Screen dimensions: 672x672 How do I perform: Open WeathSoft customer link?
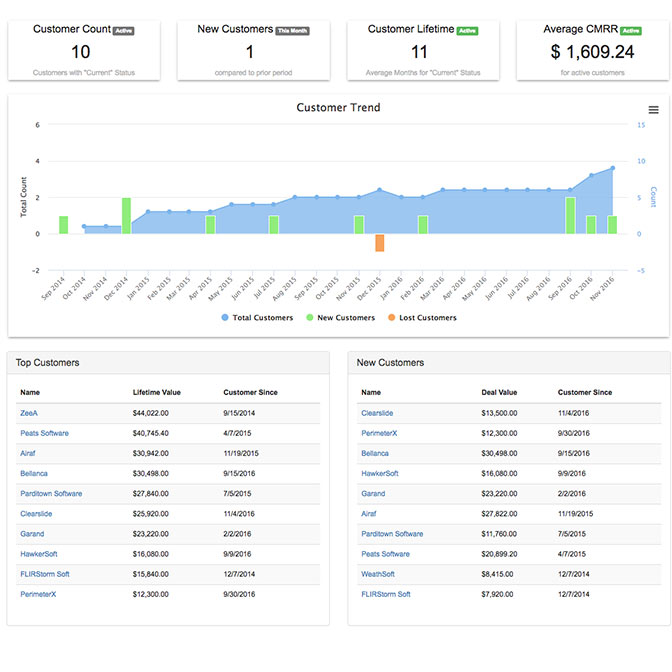pos(378,574)
